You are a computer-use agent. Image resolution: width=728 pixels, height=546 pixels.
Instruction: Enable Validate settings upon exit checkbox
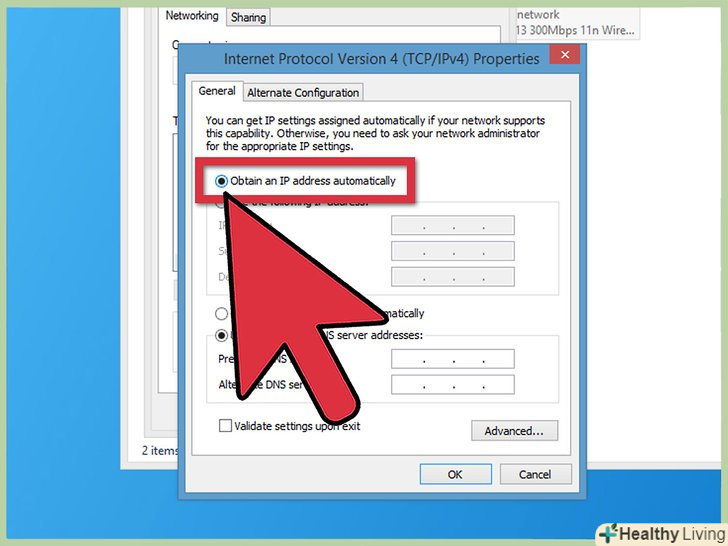225,425
